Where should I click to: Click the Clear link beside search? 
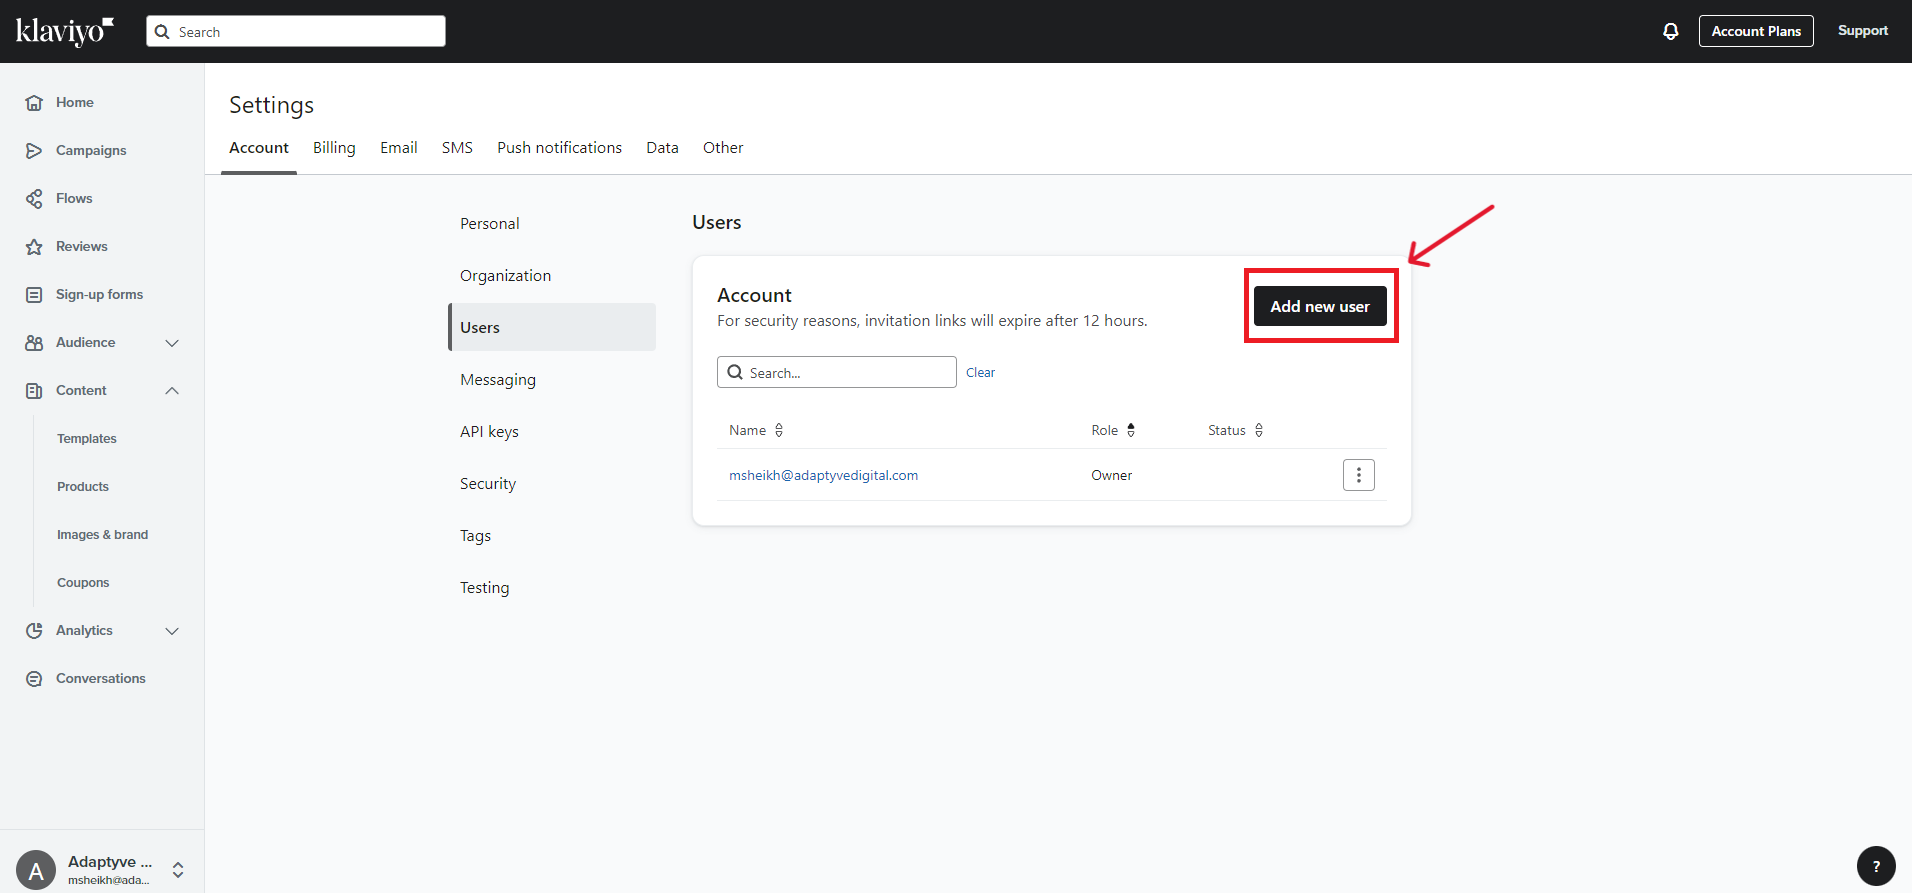tap(980, 373)
